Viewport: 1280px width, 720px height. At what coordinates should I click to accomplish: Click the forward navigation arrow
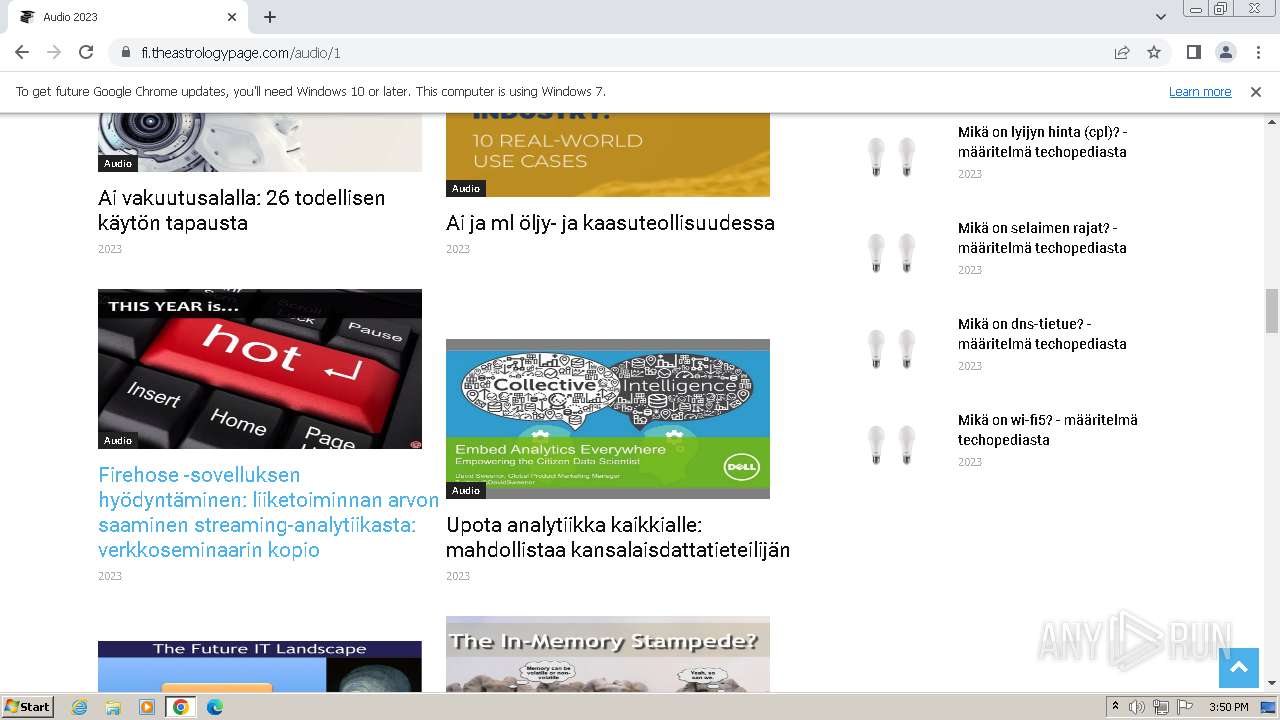[54, 52]
